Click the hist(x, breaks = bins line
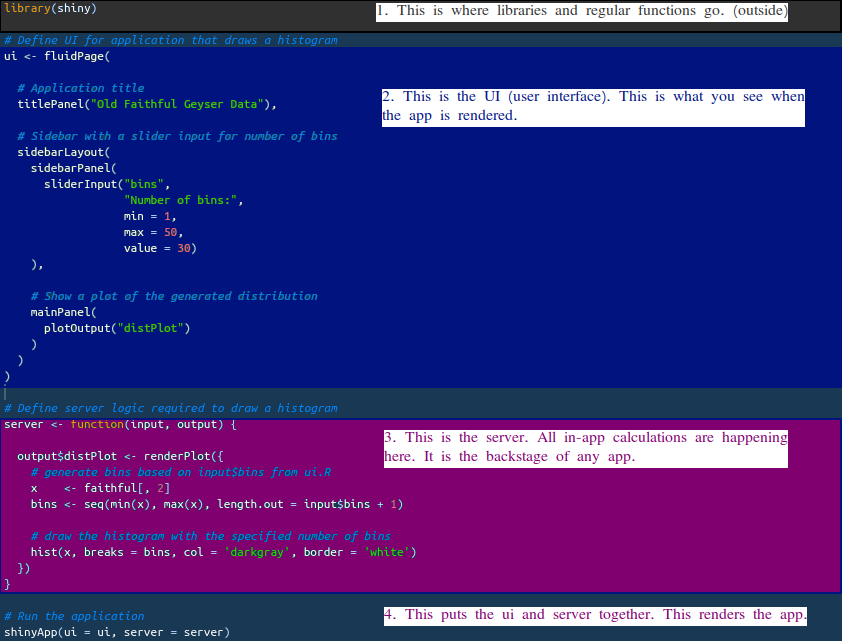The height and width of the screenshot is (641, 842). point(223,552)
